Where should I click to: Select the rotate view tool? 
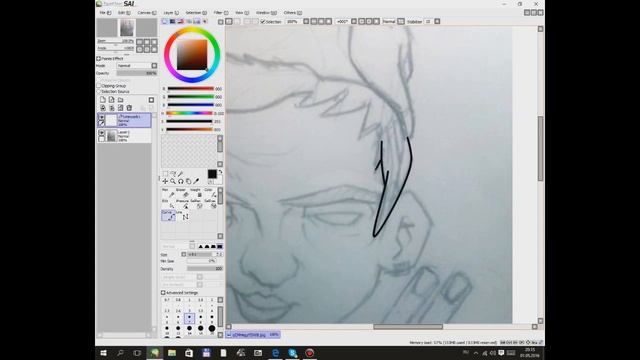(x=181, y=181)
